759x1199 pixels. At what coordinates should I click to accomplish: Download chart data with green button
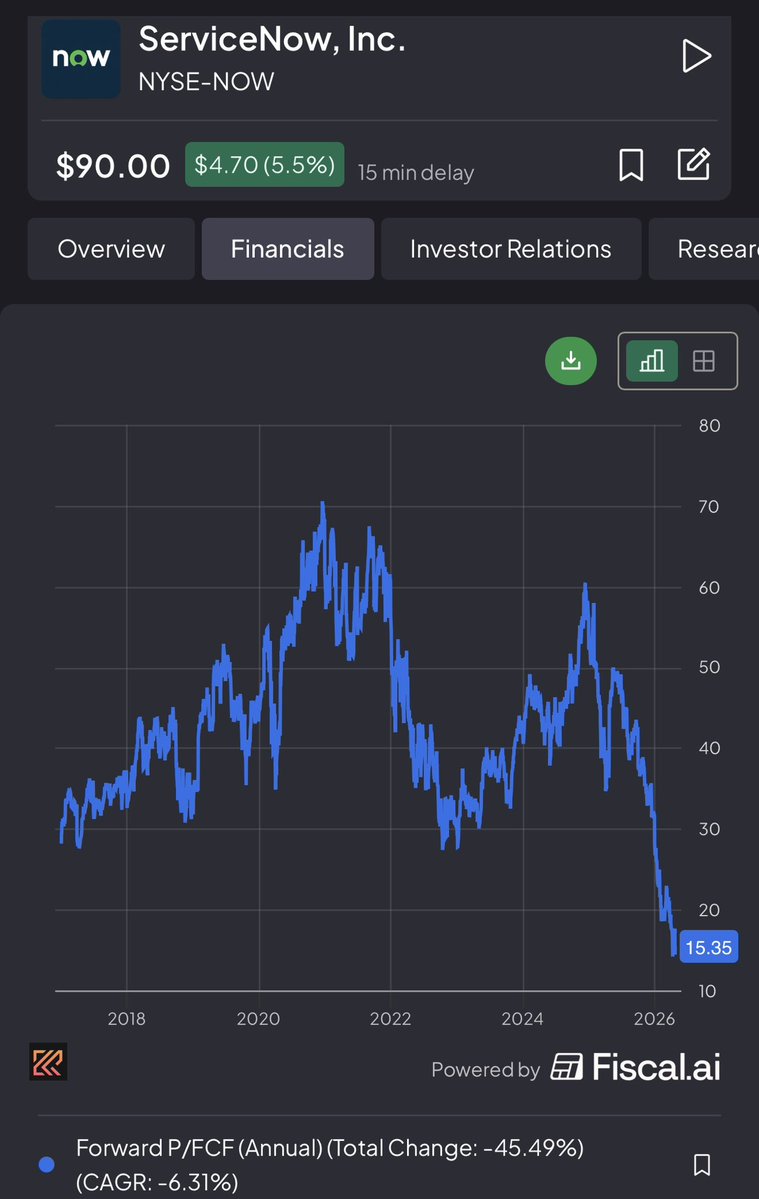pyautogui.click(x=571, y=361)
